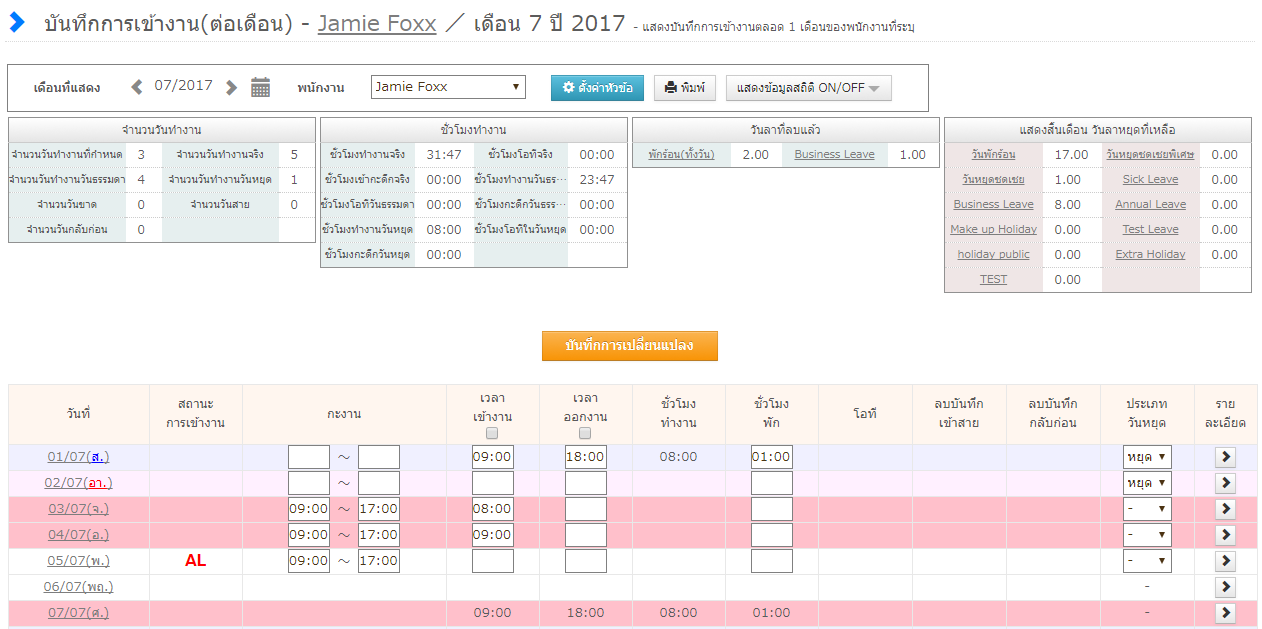Open the calendar date picker
Viewport: 1262px width, 629px height.
coord(260,87)
